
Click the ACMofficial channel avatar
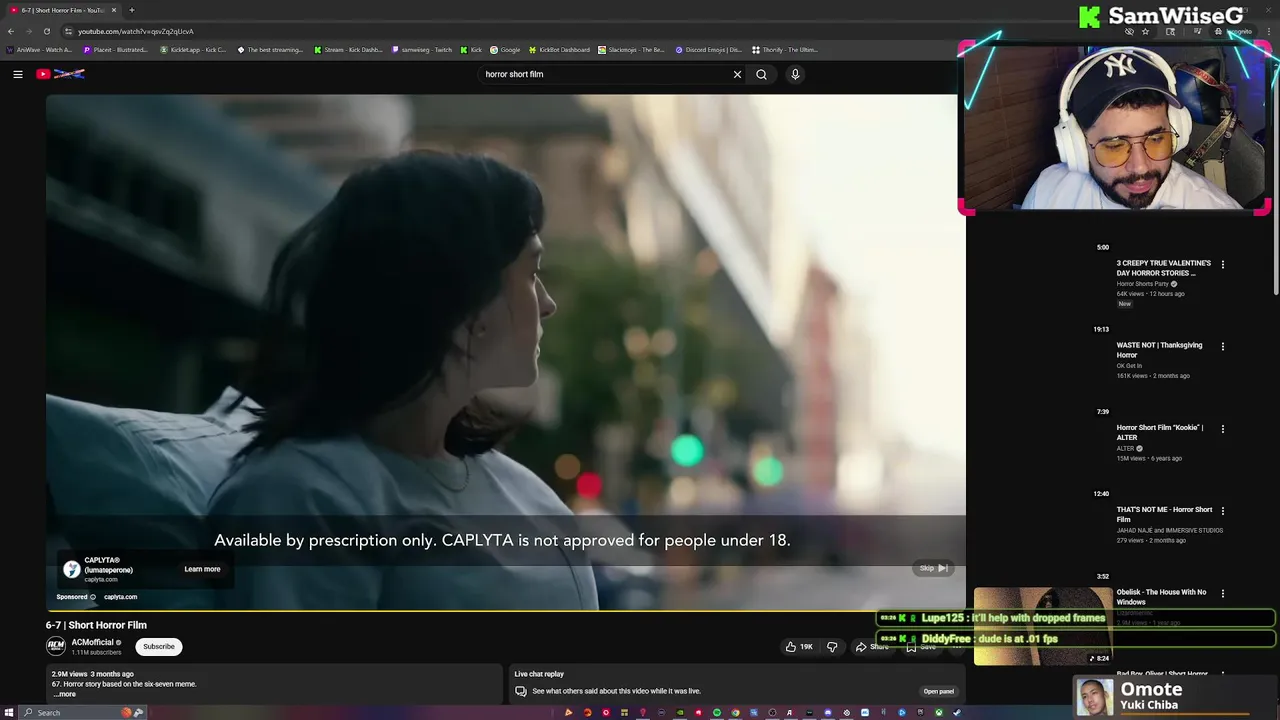[56, 646]
